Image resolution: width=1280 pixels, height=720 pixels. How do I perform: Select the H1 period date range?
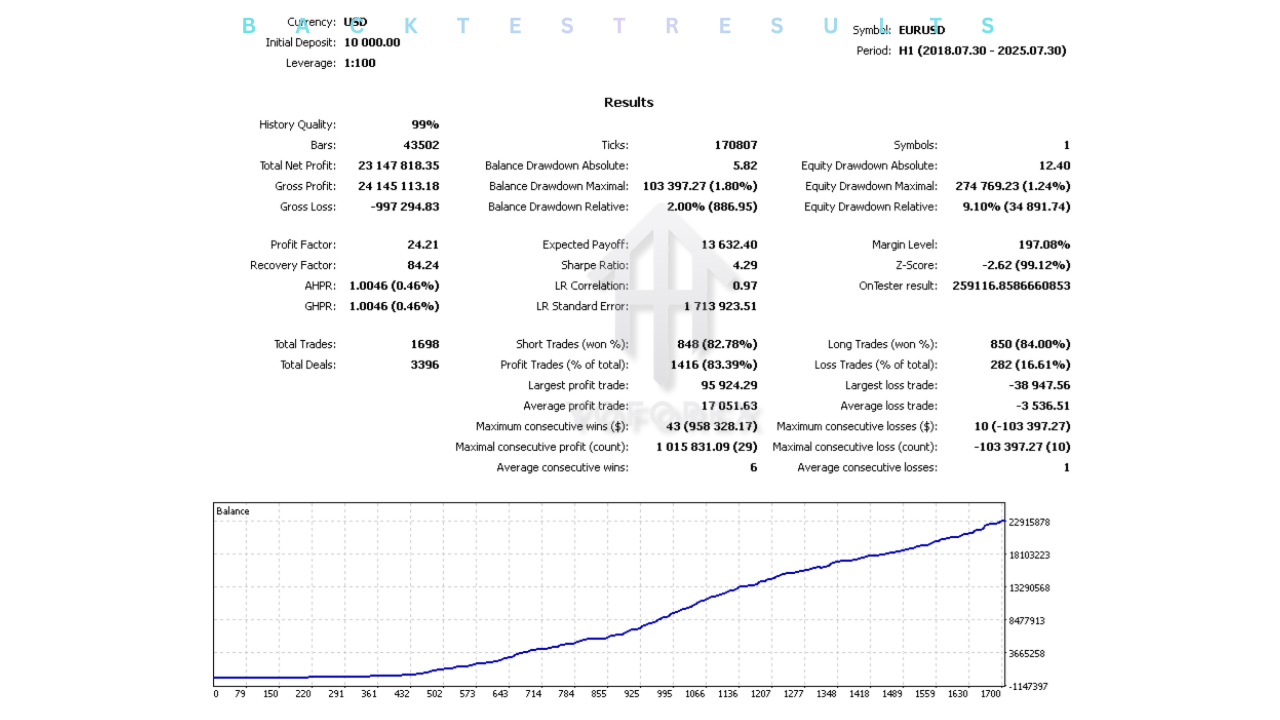982,51
